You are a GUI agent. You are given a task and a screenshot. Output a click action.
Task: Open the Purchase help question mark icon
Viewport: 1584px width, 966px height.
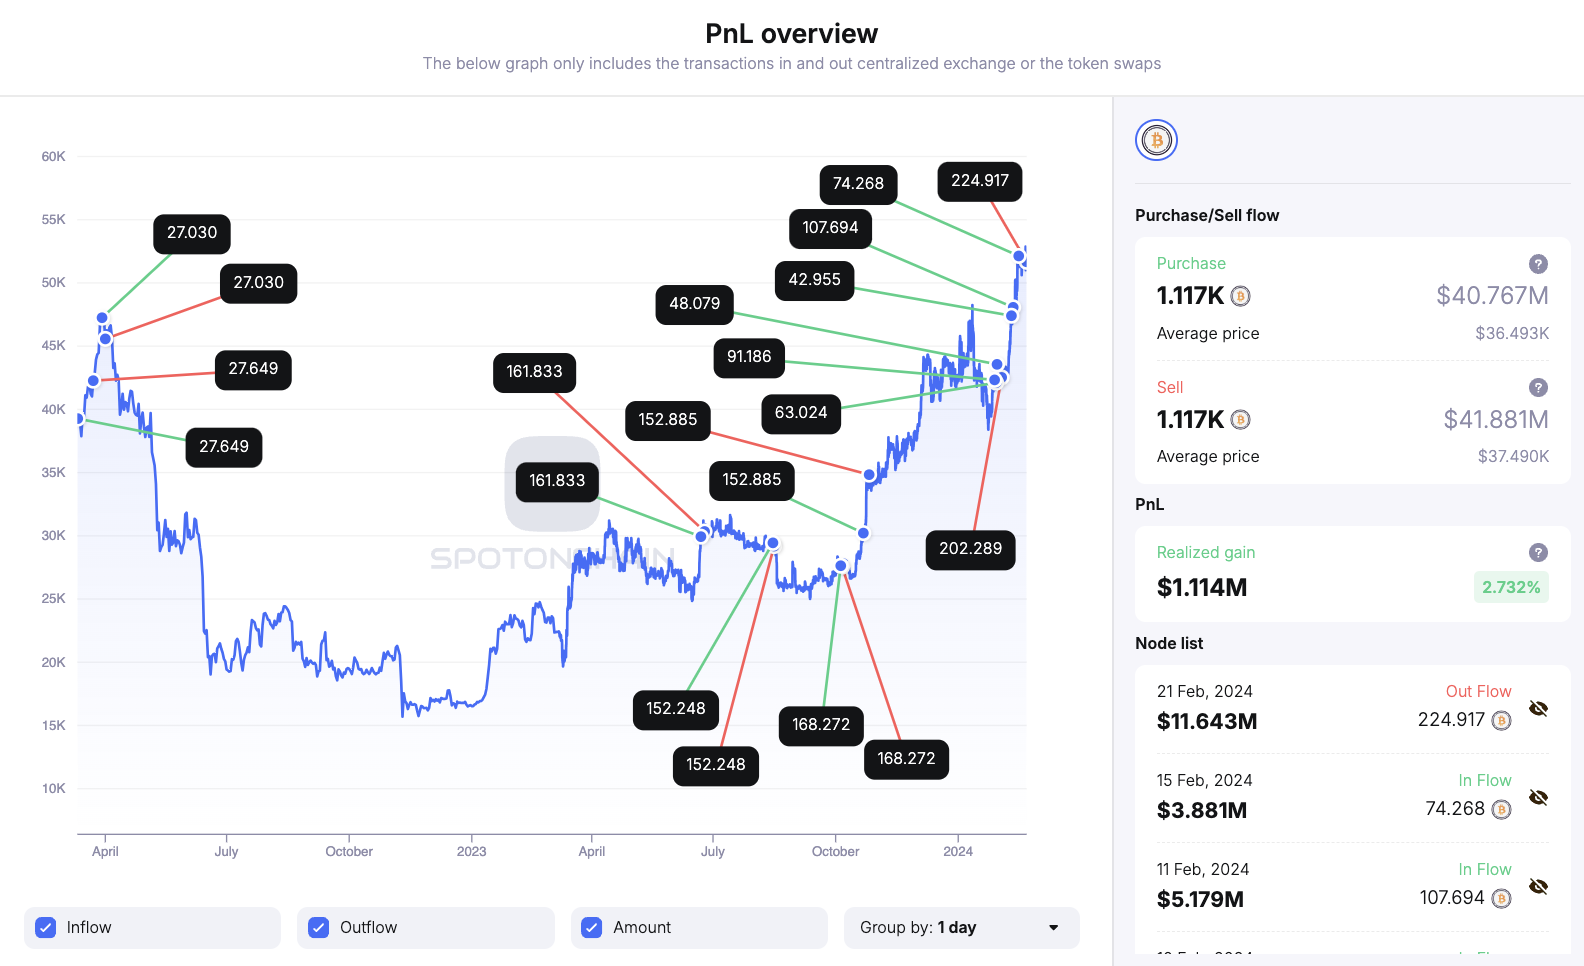coord(1537,263)
